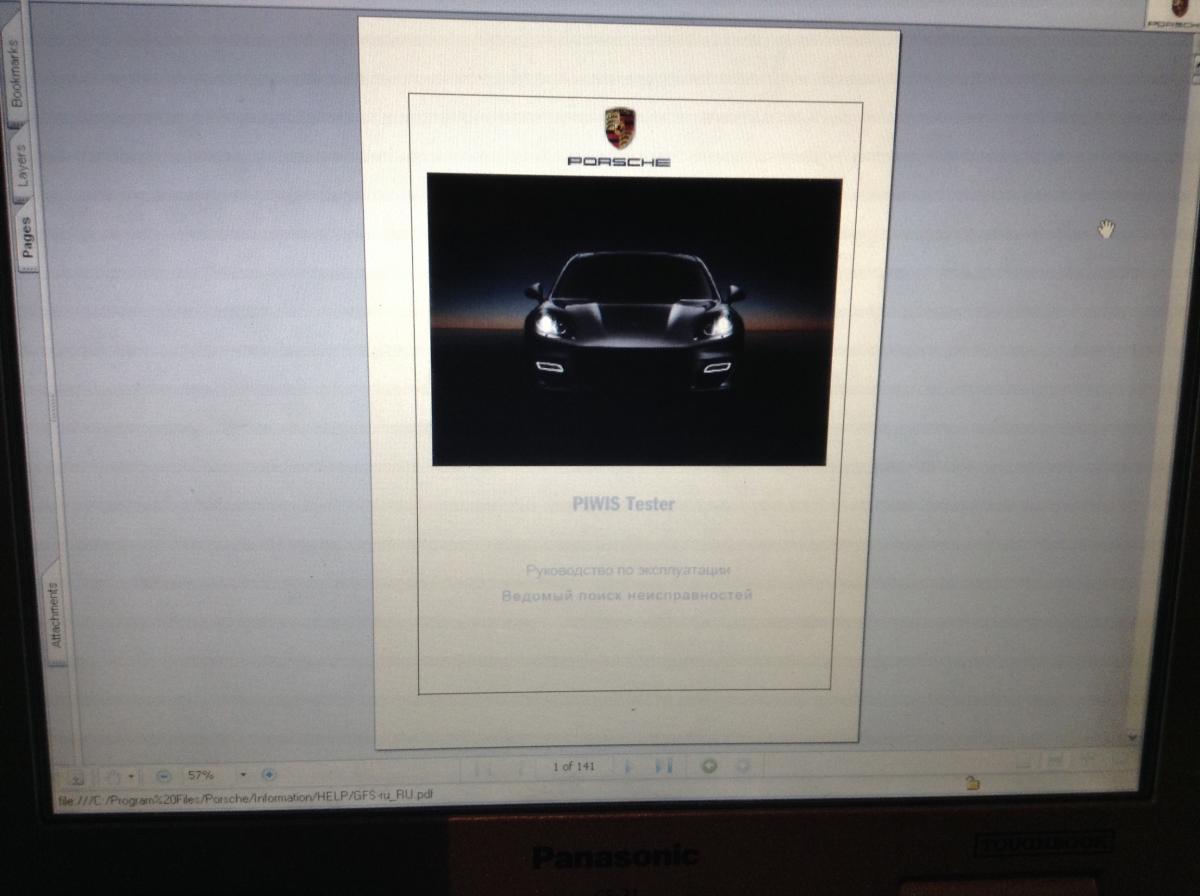Screen dimensions: 1200x896
Task: Click the vertical scrollbar down arrow
Action: (1132, 737)
